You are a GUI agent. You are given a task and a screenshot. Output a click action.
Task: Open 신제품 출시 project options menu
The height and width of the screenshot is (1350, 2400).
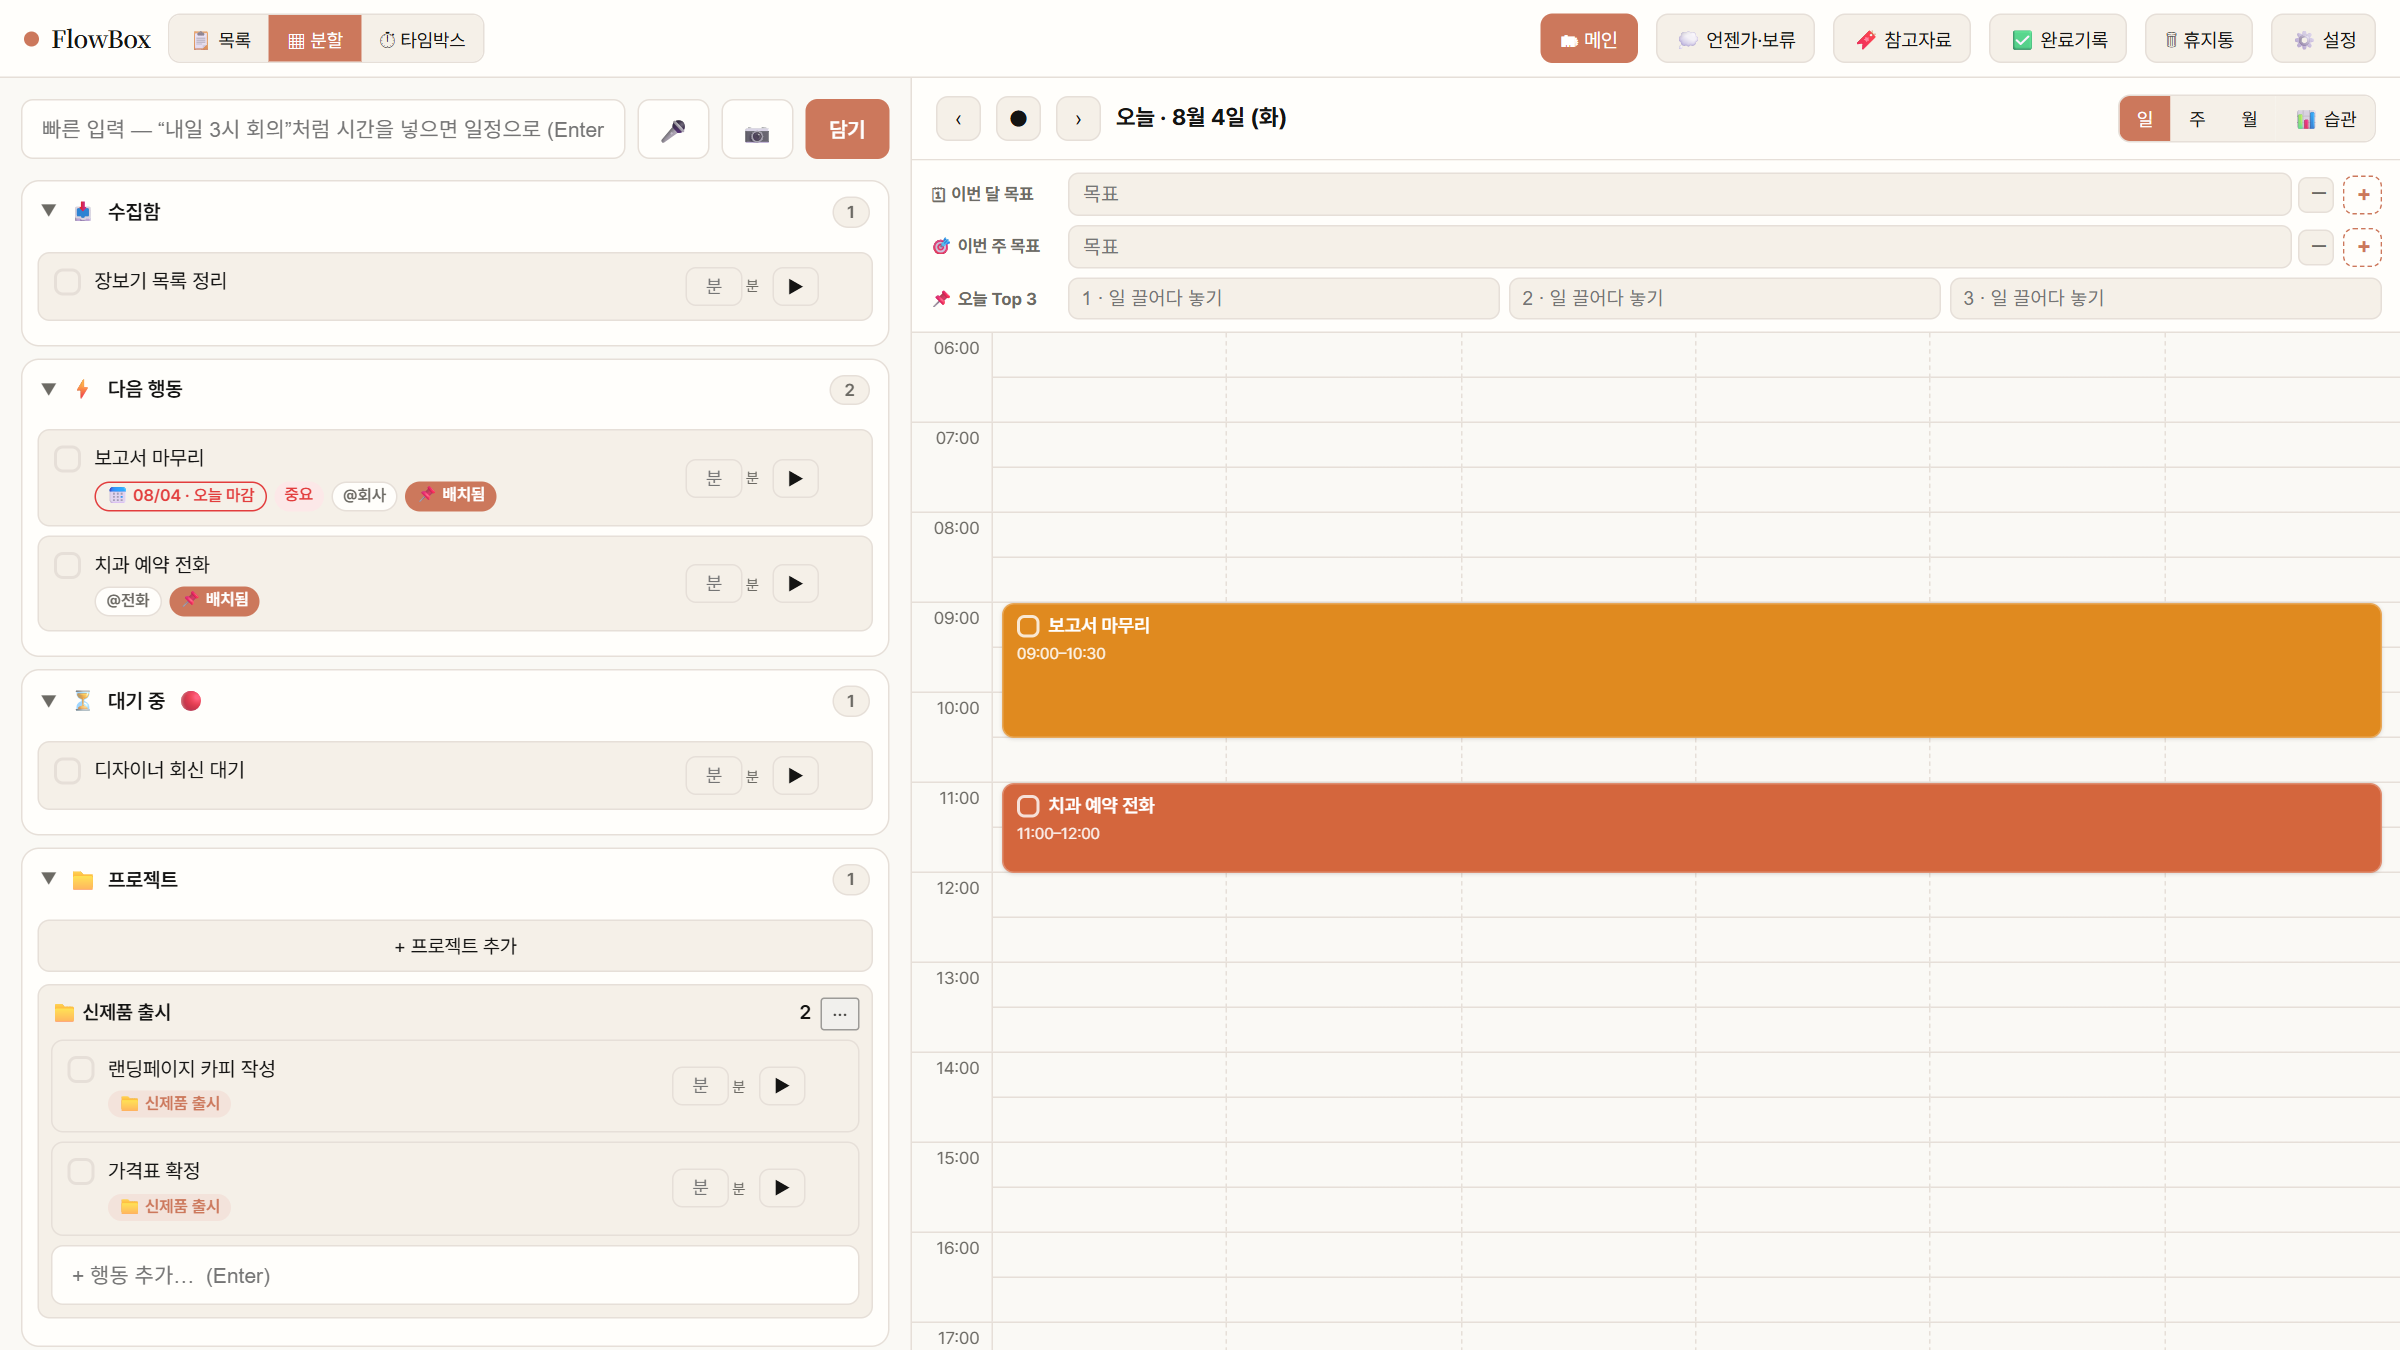pos(839,1013)
